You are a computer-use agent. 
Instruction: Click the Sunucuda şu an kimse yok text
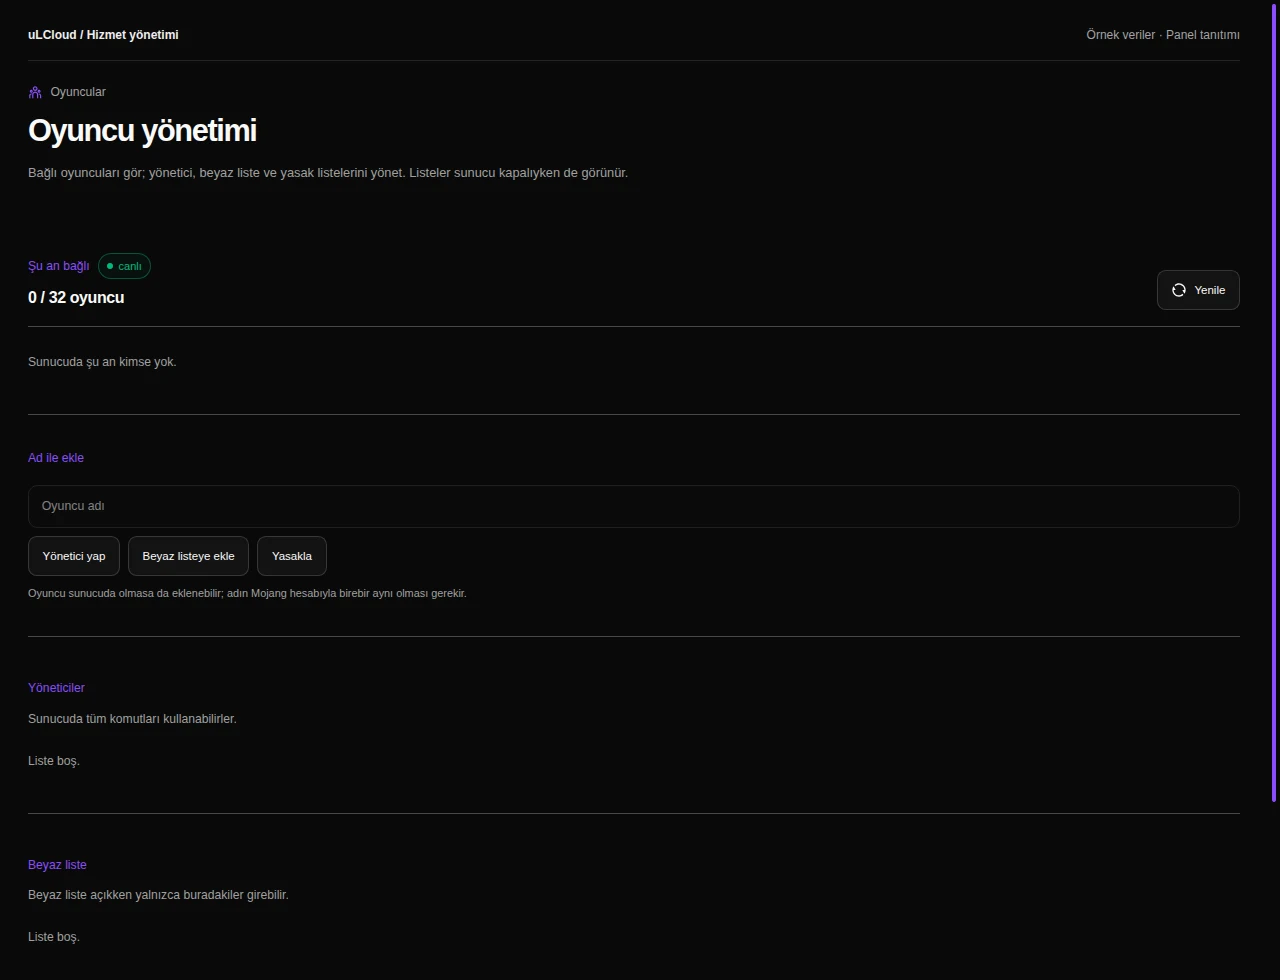tap(102, 362)
